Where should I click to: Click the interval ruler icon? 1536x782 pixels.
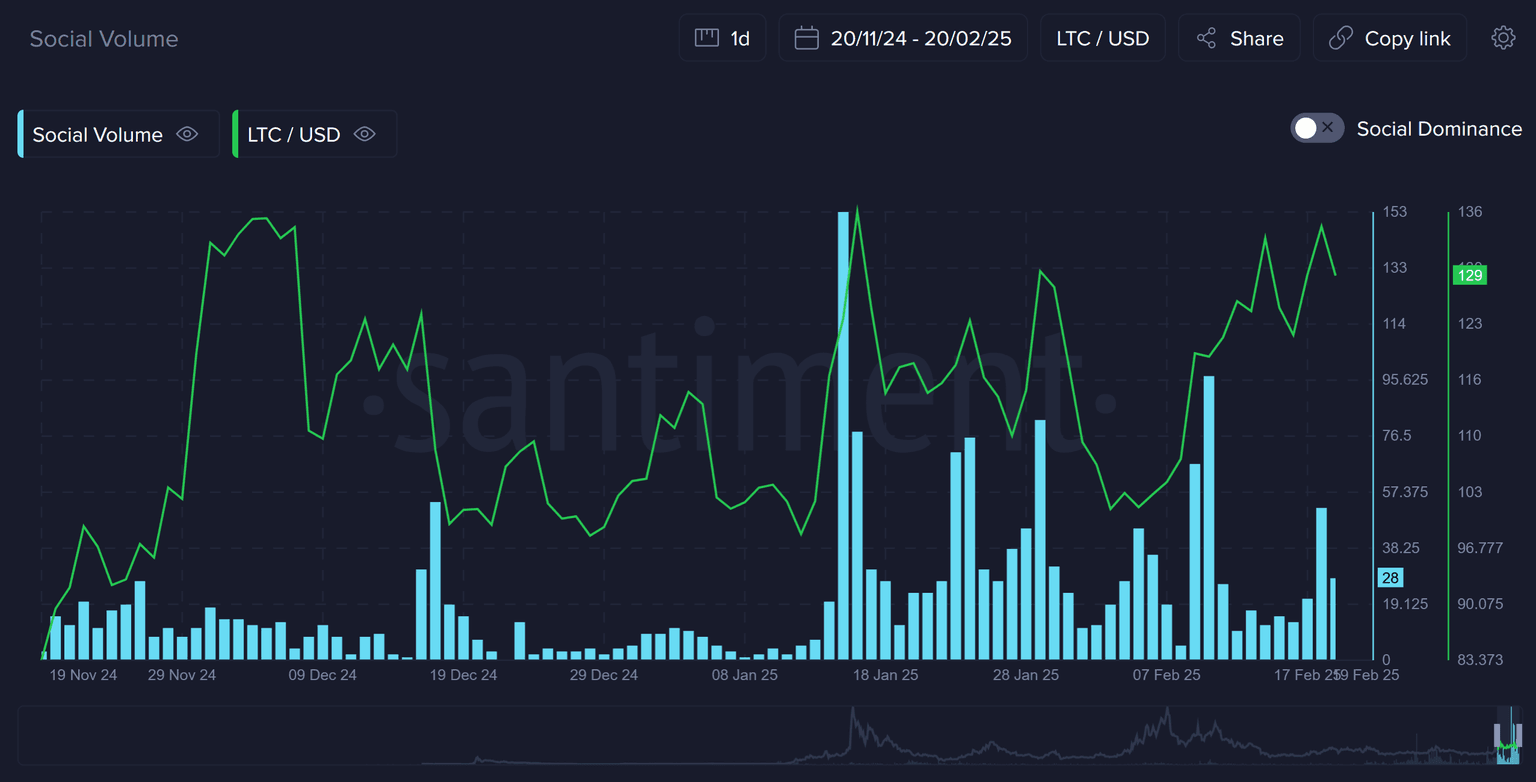point(707,38)
